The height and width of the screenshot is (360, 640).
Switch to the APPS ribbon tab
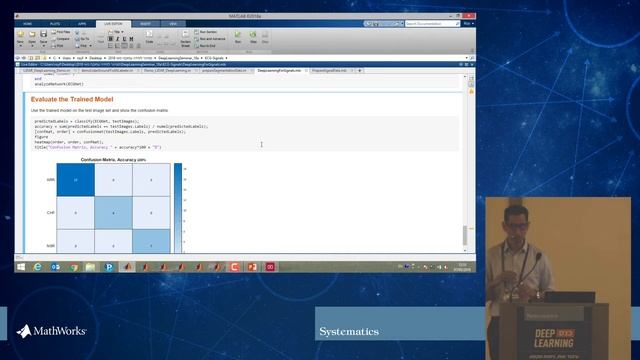click(x=82, y=24)
